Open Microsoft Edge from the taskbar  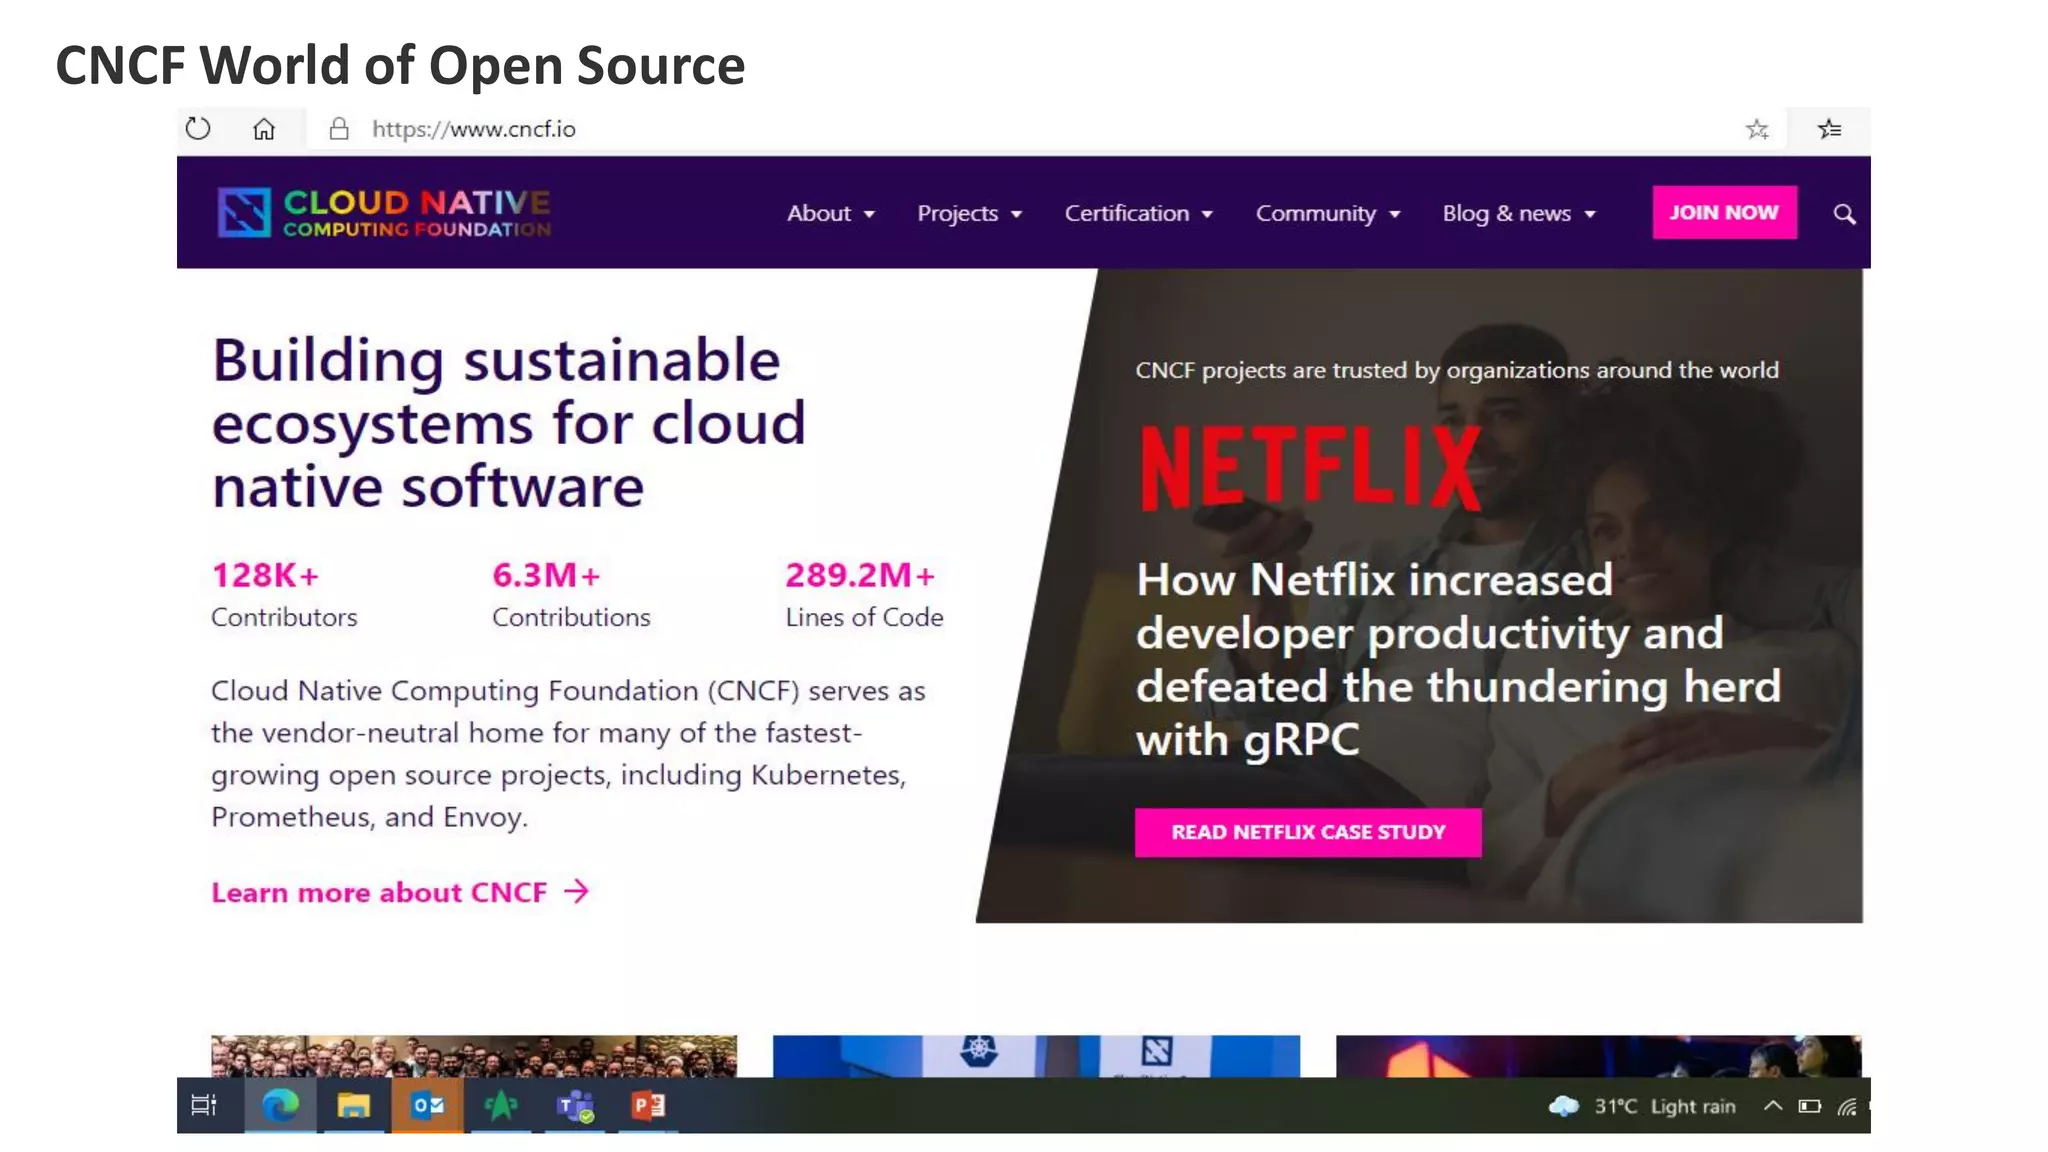(x=281, y=1105)
